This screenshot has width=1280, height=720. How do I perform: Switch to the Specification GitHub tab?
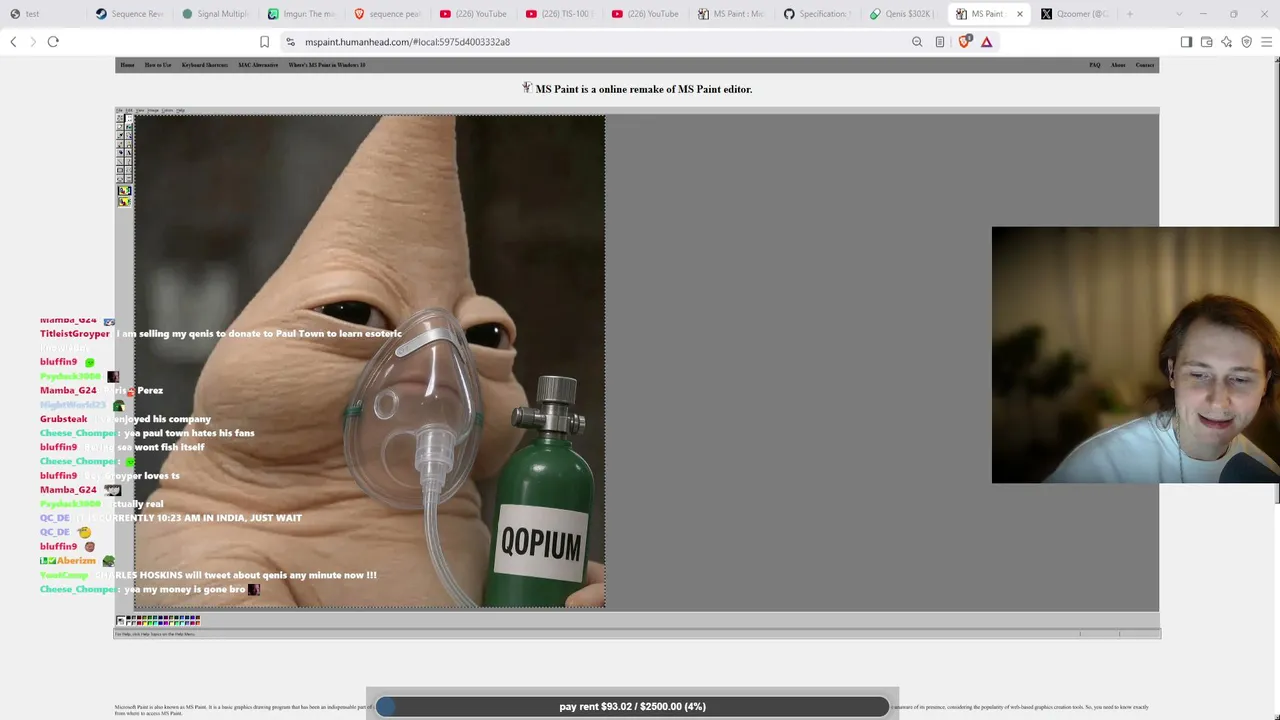818,14
